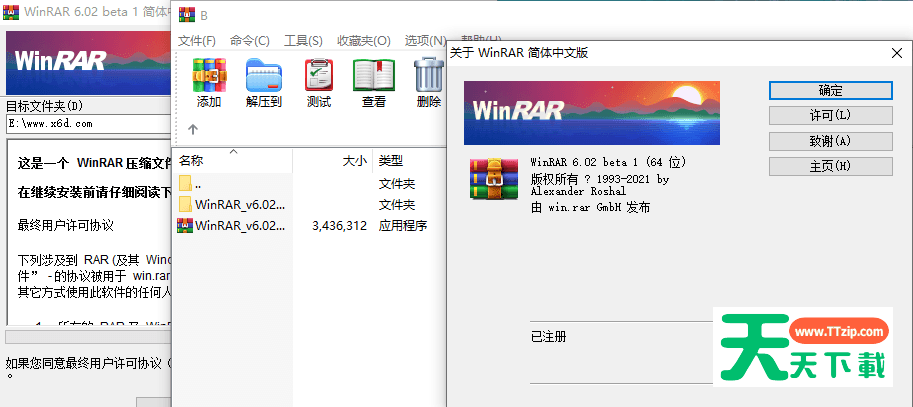Click the 许可(L) button
913x407 pixels.
[x=831, y=115]
